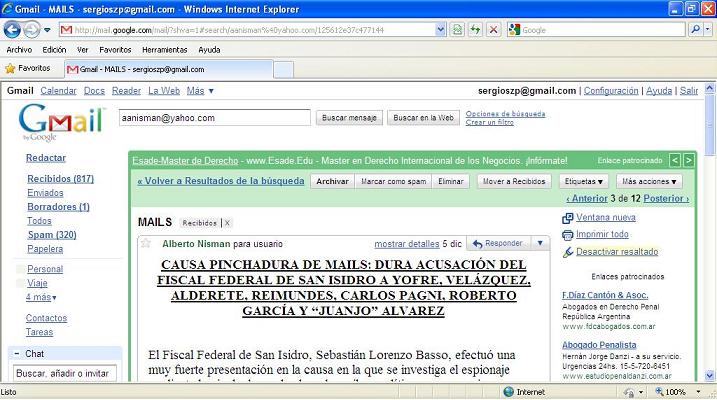Click the browser Forward arrow button
This screenshot has width=717, height=400.
tap(32, 30)
